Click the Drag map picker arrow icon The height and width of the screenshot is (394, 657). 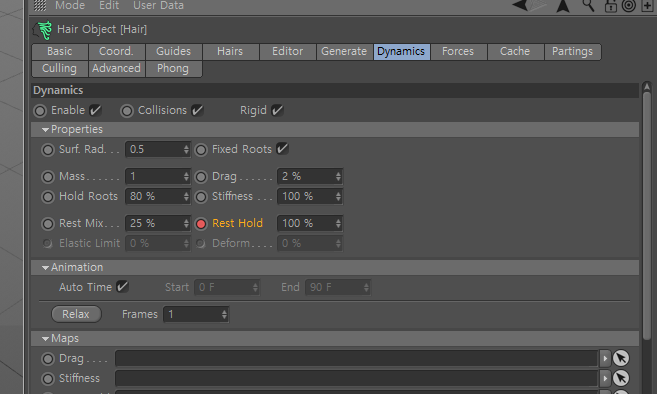621,358
